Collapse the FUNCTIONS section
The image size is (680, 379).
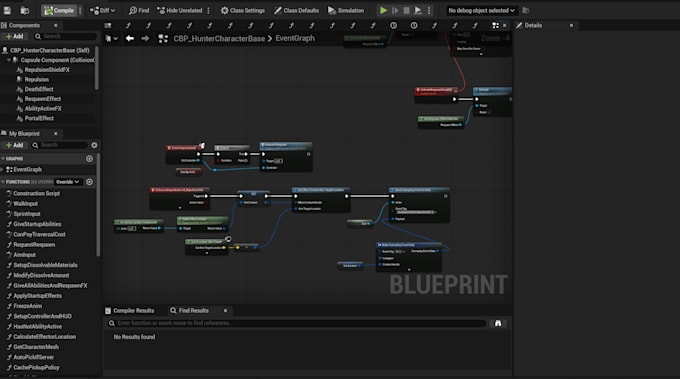(x=3, y=182)
